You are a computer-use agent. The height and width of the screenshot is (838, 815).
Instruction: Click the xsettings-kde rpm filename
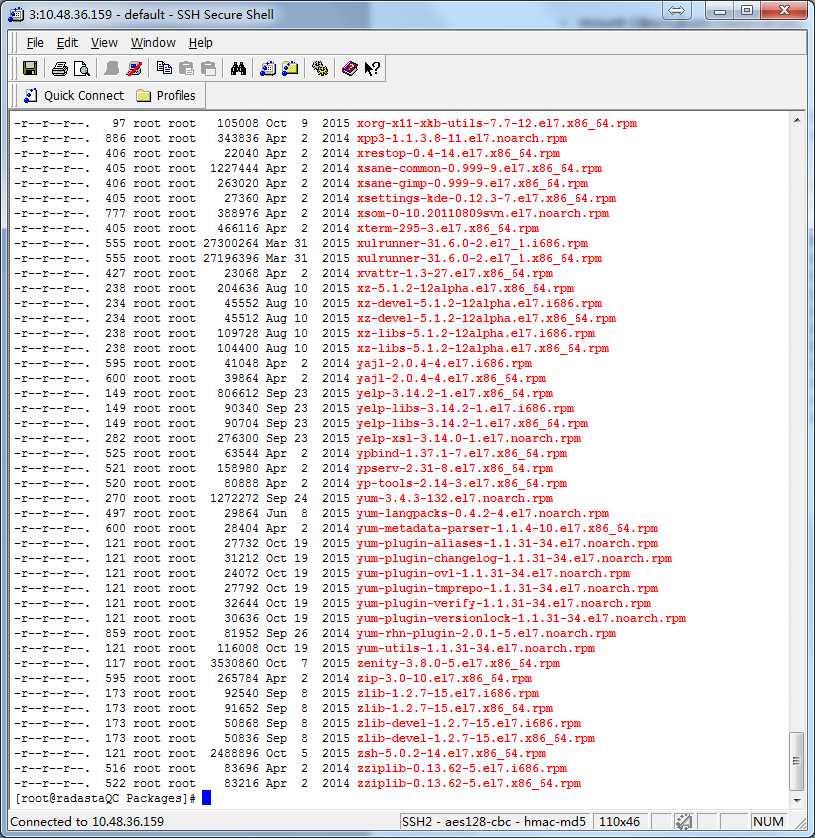(x=486, y=198)
